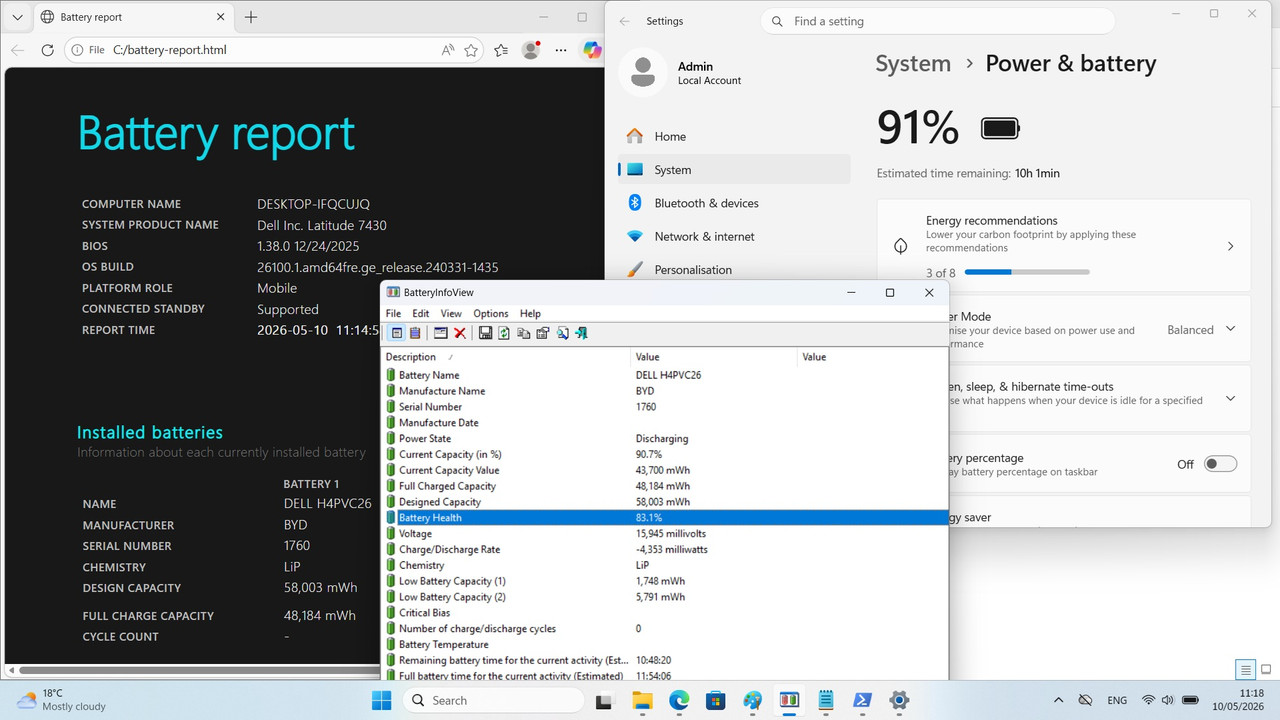Open a new tab in Edge

click(251, 17)
